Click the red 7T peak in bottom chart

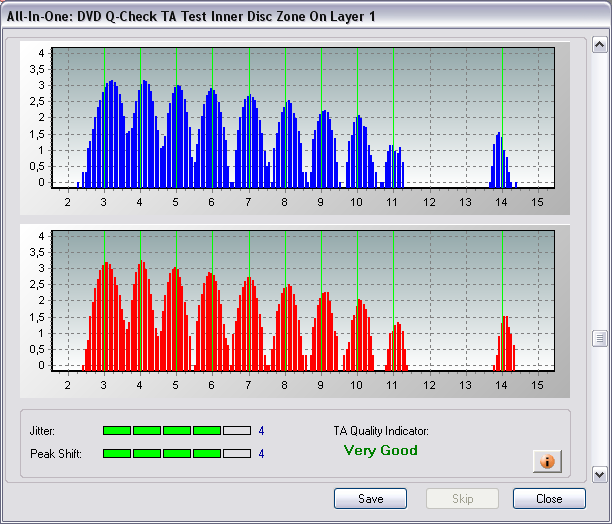pos(249,324)
